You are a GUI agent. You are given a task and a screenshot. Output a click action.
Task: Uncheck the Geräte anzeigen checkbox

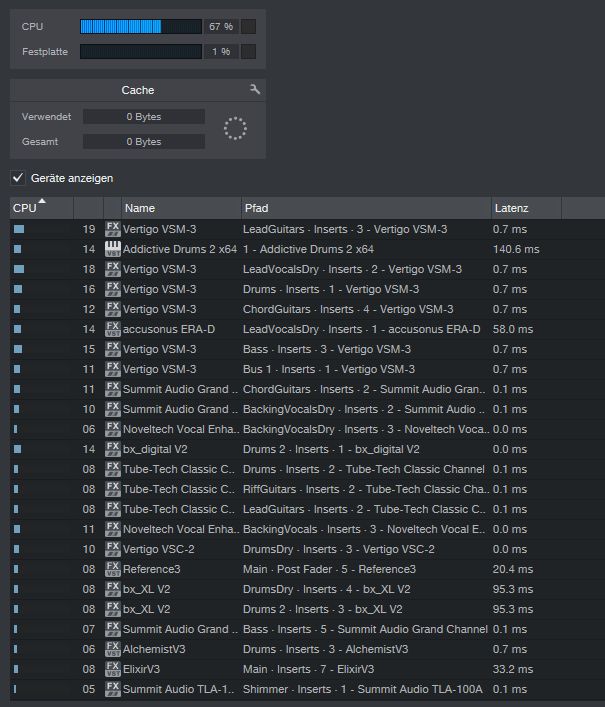[18, 178]
